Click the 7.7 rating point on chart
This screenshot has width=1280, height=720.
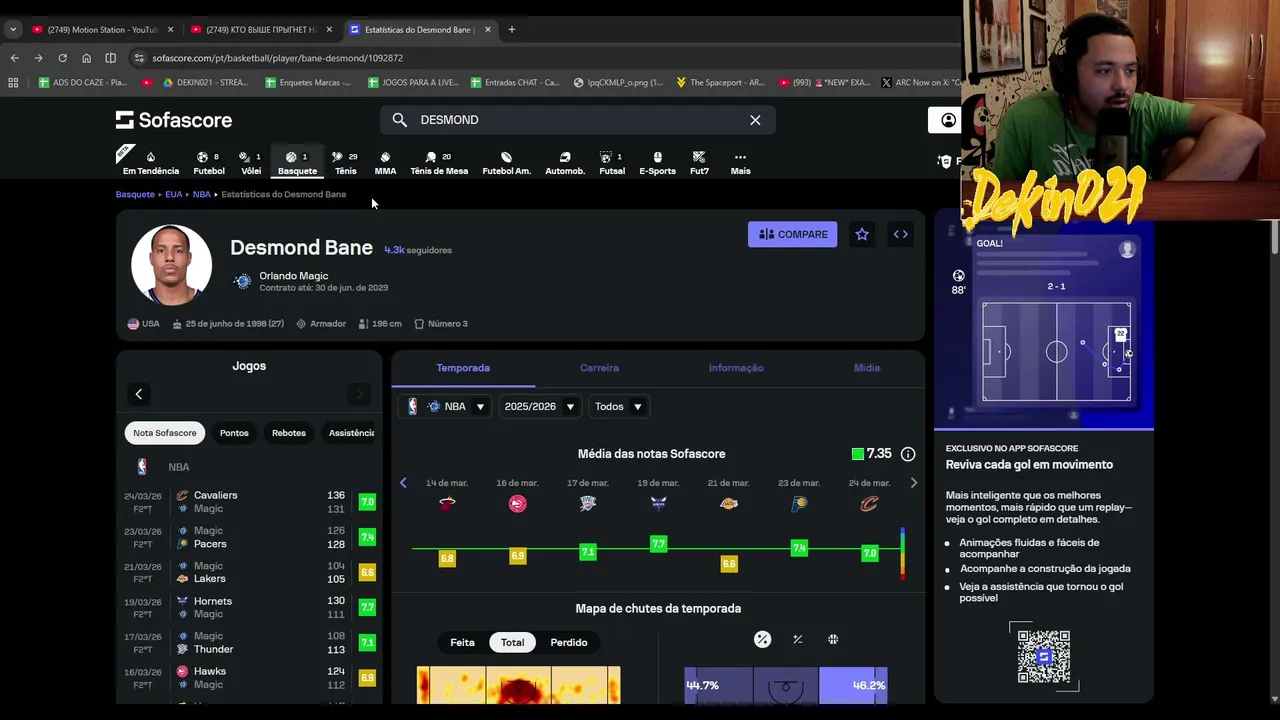(658, 544)
